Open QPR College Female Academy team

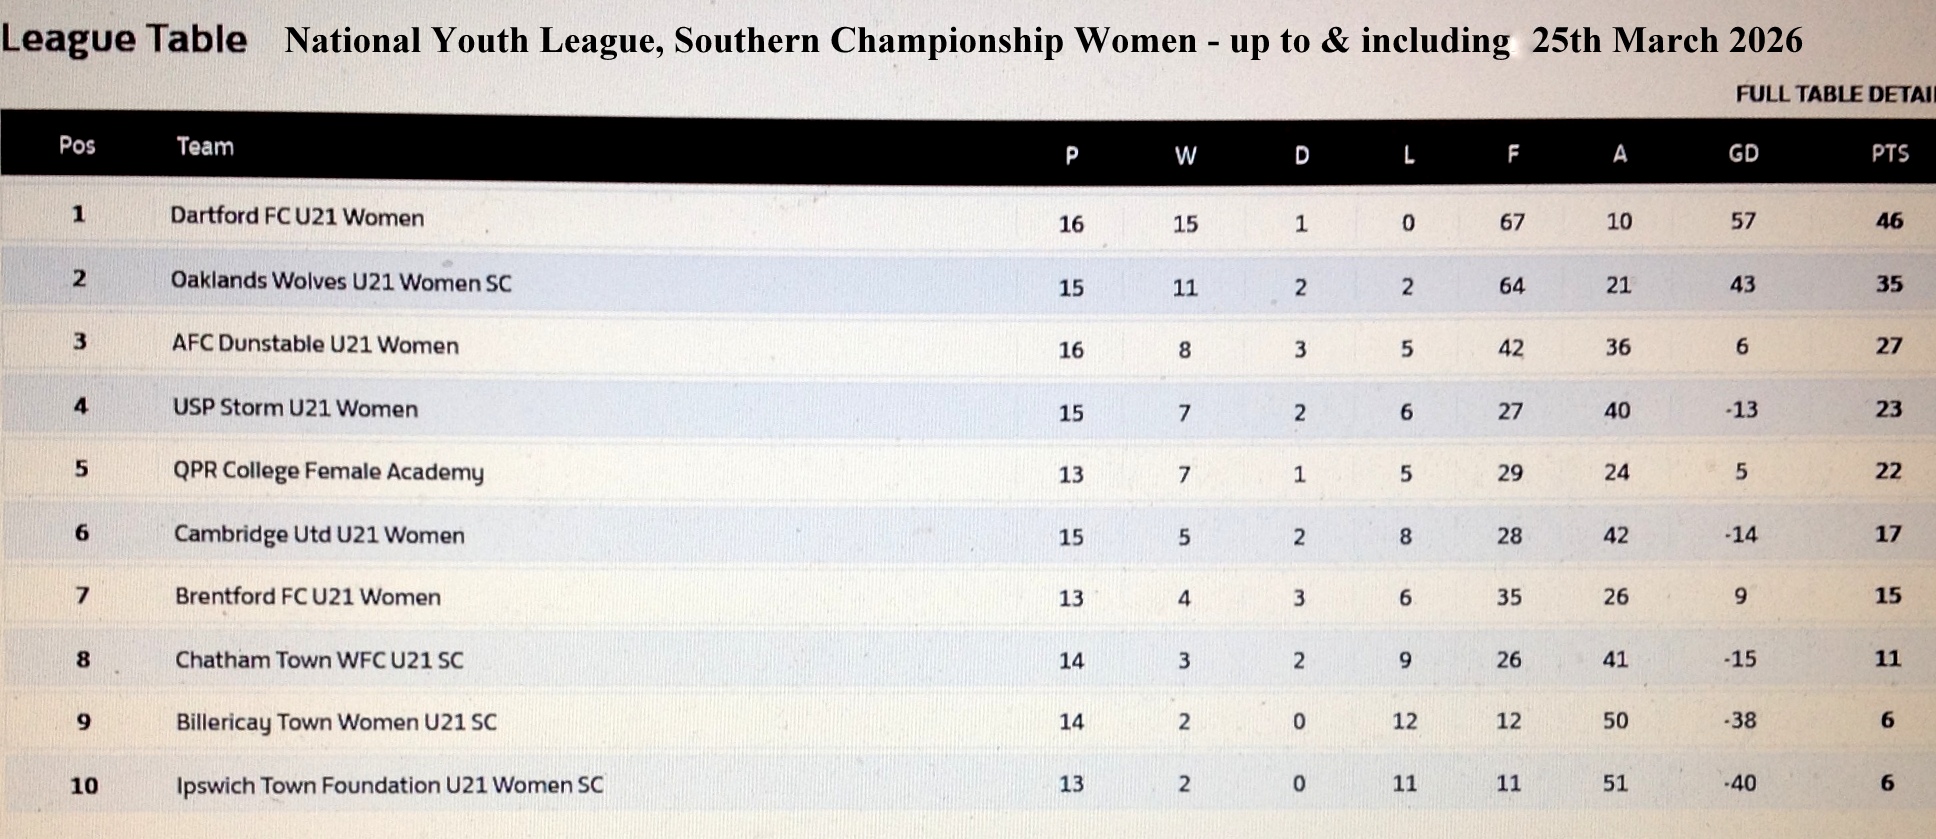click(x=328, y=471)
